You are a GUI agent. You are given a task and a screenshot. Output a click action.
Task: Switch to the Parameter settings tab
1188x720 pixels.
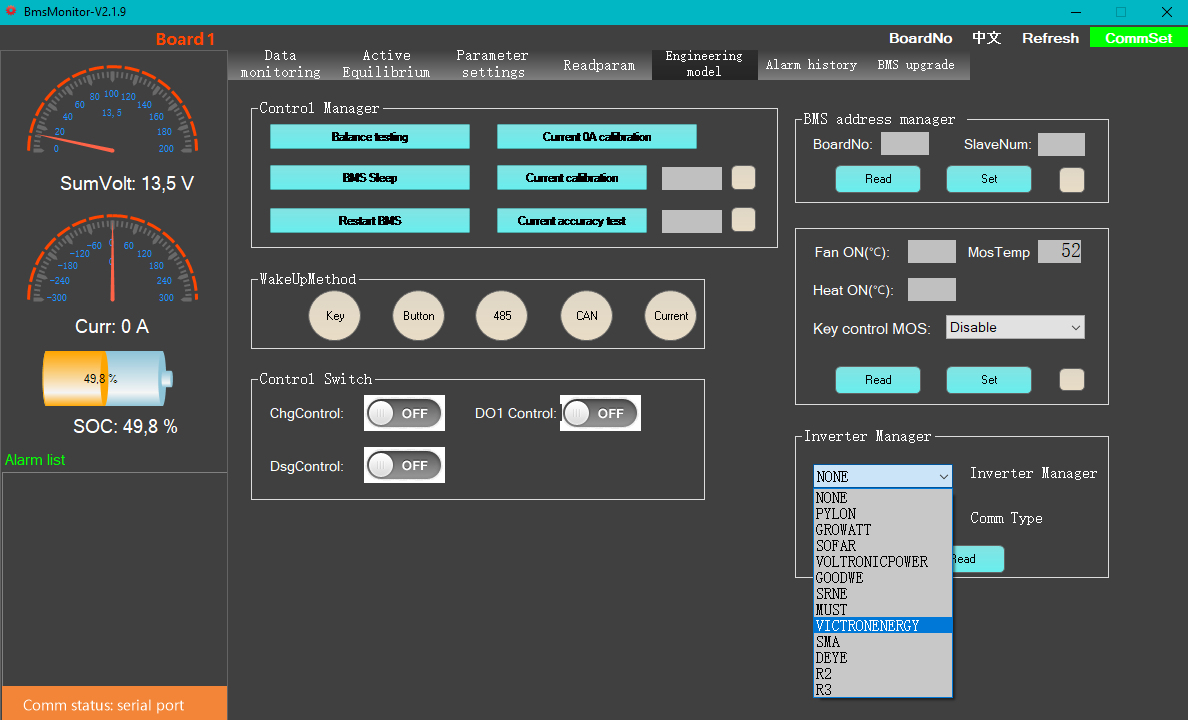coord(492,64)
